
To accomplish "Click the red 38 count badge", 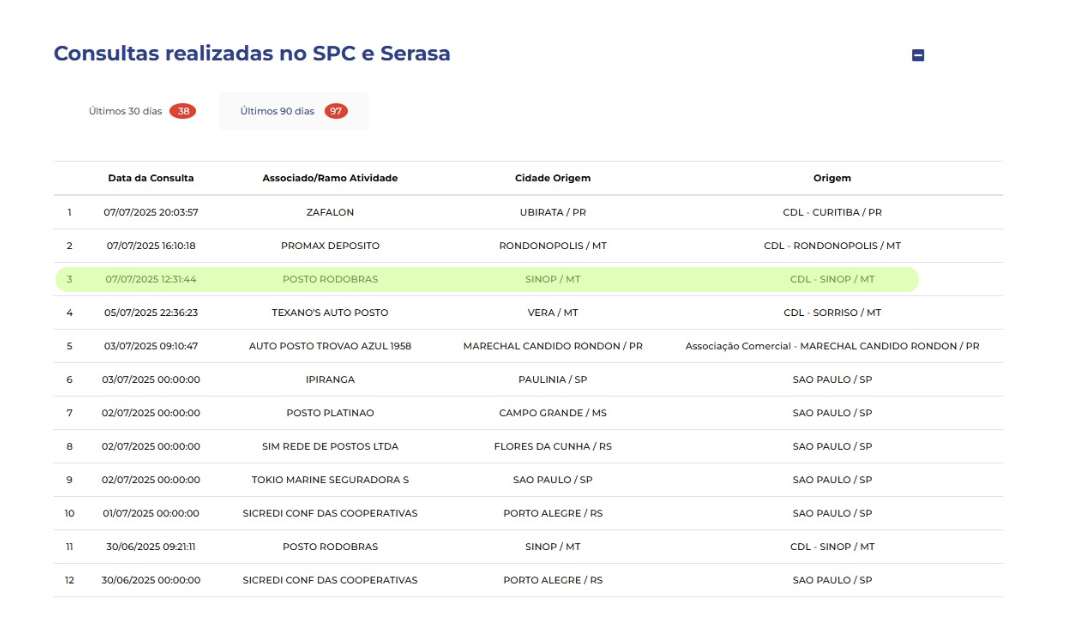I will pos(183,111).
